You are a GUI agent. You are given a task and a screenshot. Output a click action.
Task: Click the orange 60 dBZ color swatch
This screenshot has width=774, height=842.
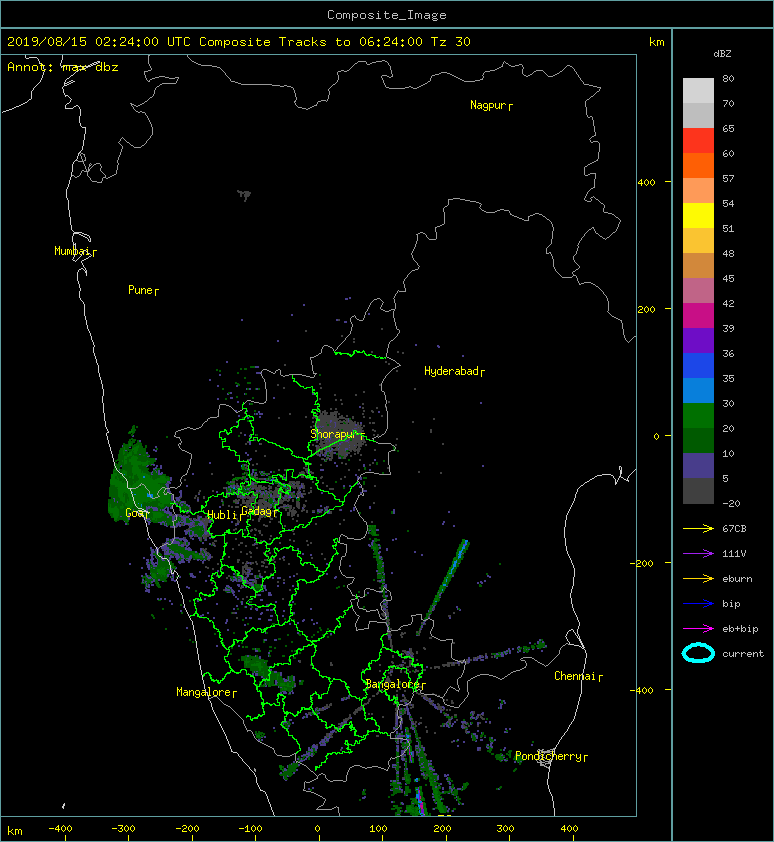coord(698,165)
